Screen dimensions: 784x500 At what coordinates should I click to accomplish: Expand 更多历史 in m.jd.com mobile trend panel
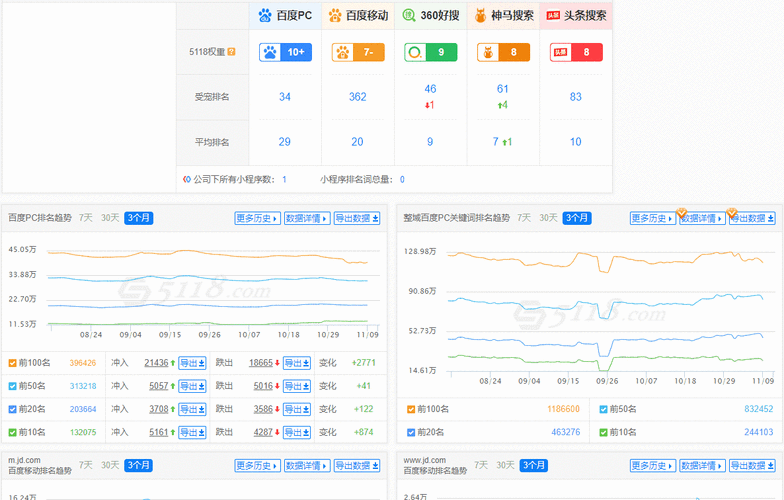(257, 466)
